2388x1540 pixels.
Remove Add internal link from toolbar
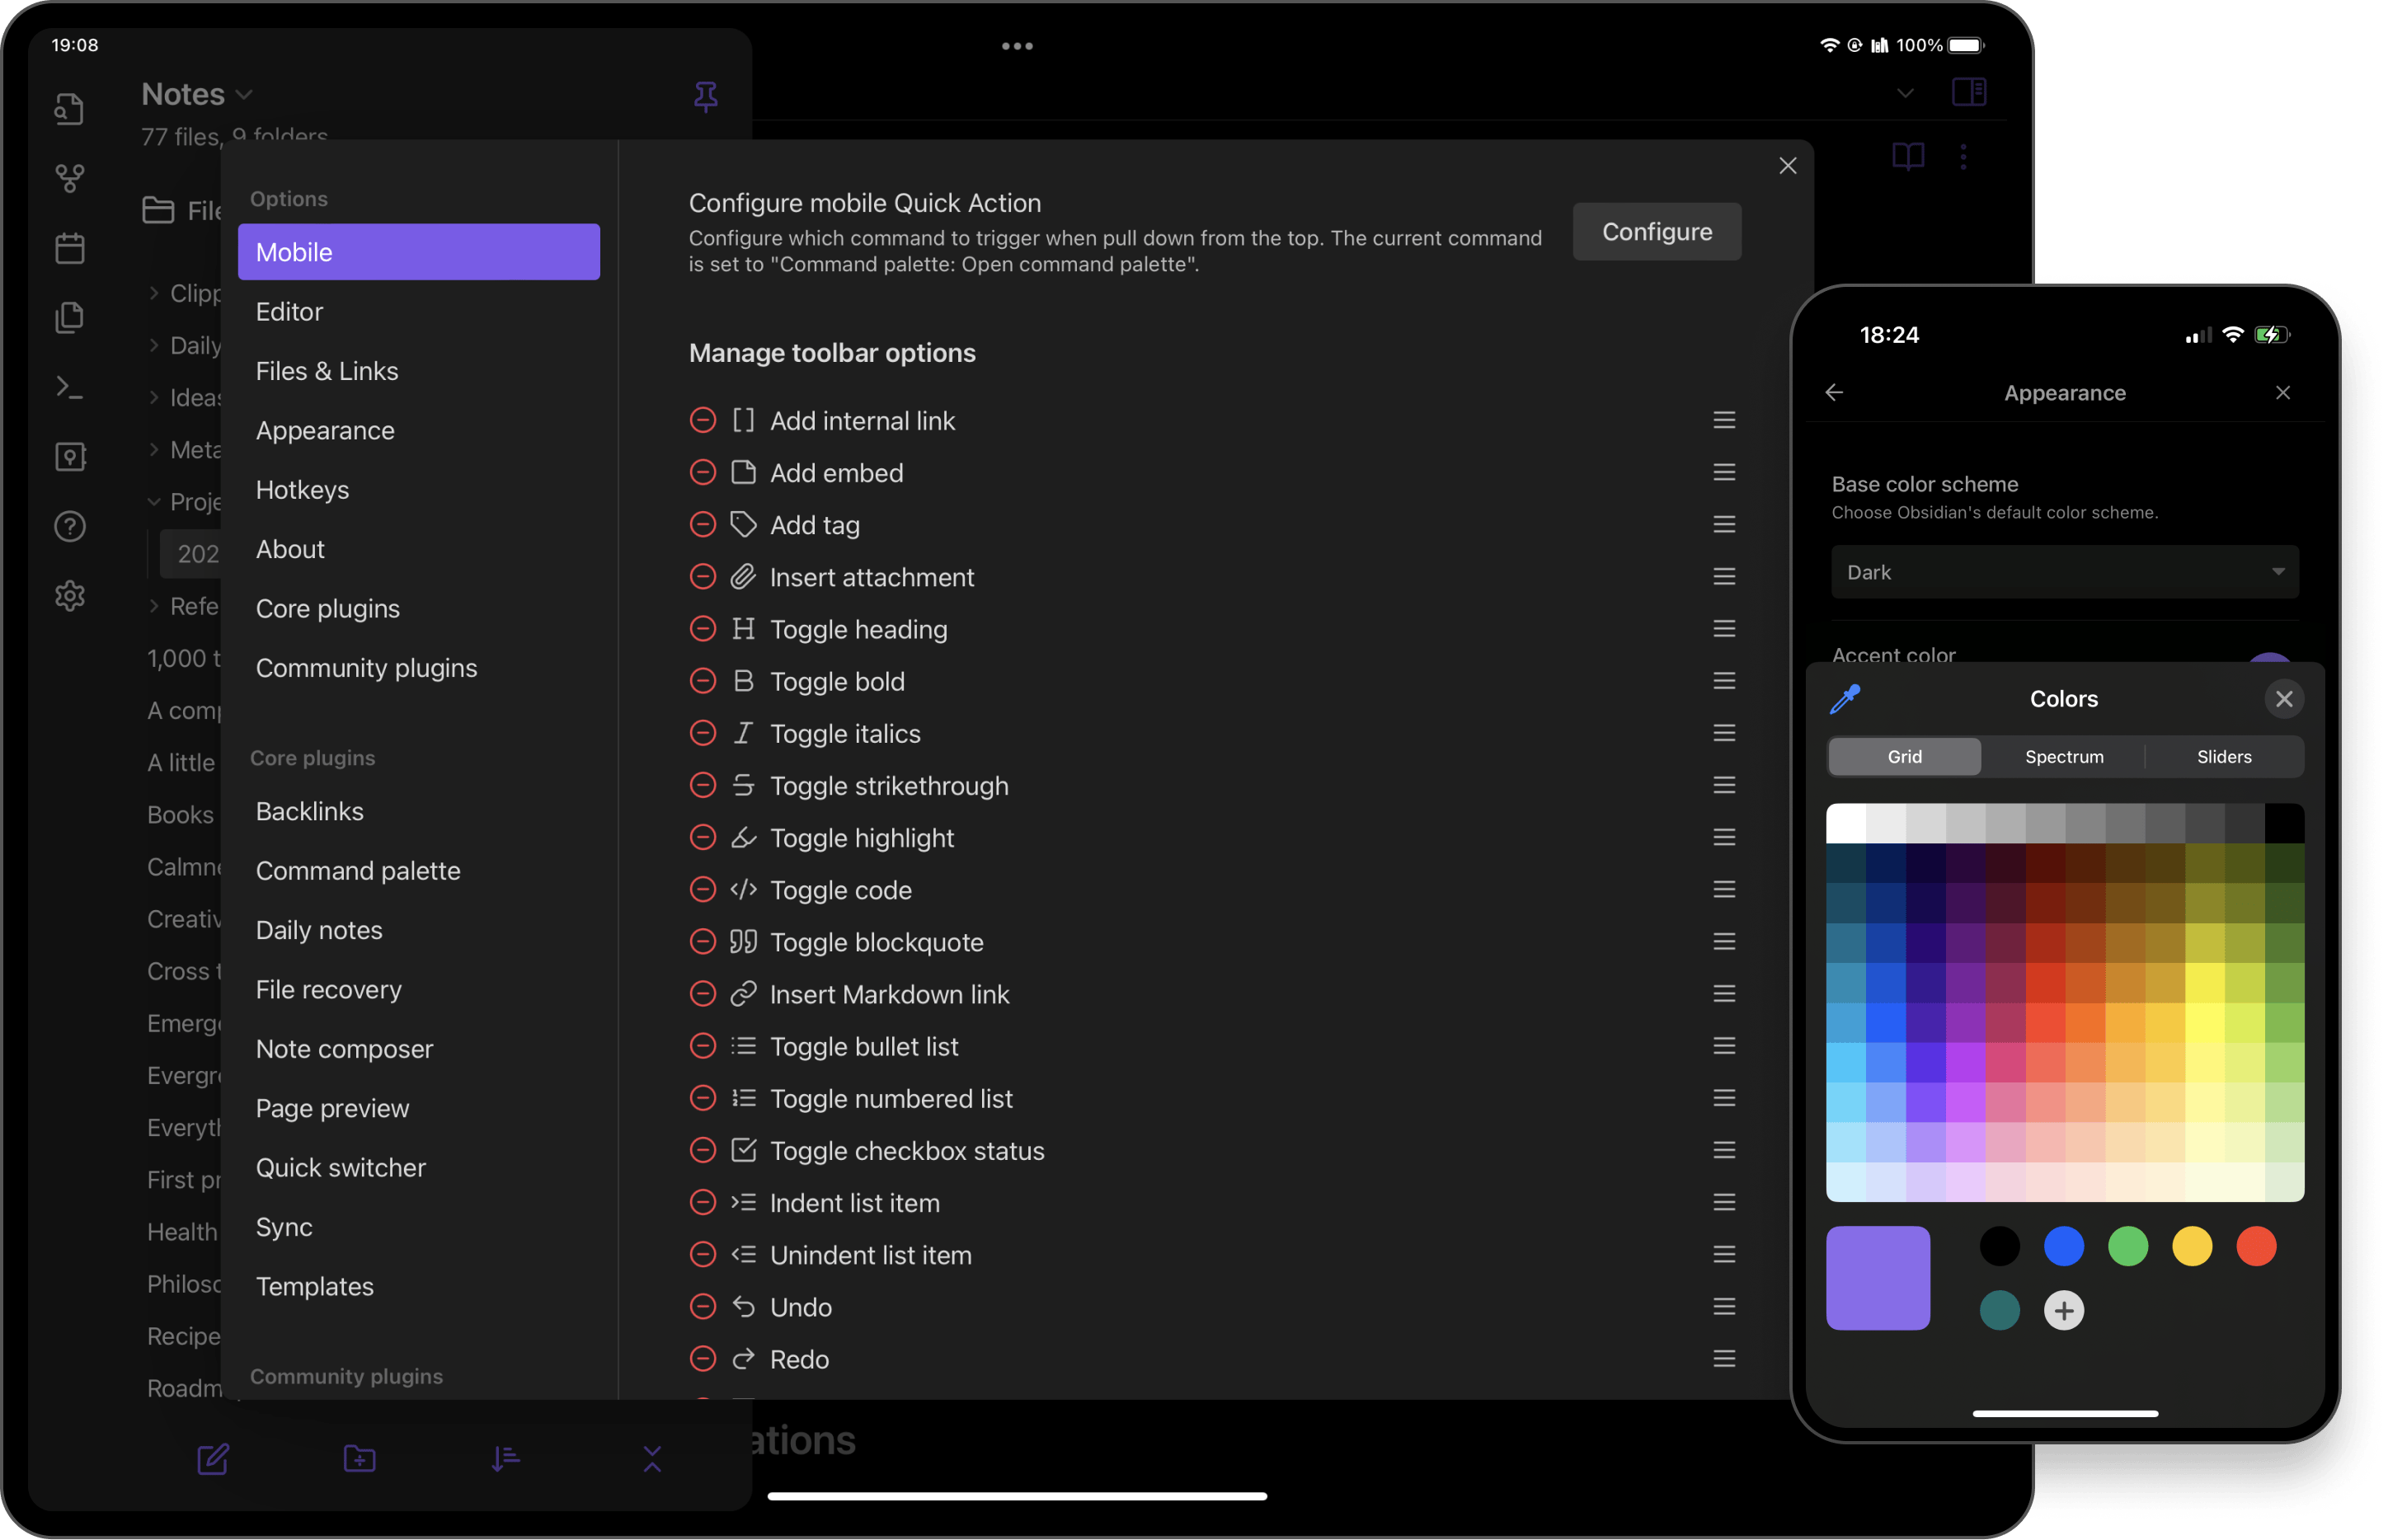coord(703,420)
